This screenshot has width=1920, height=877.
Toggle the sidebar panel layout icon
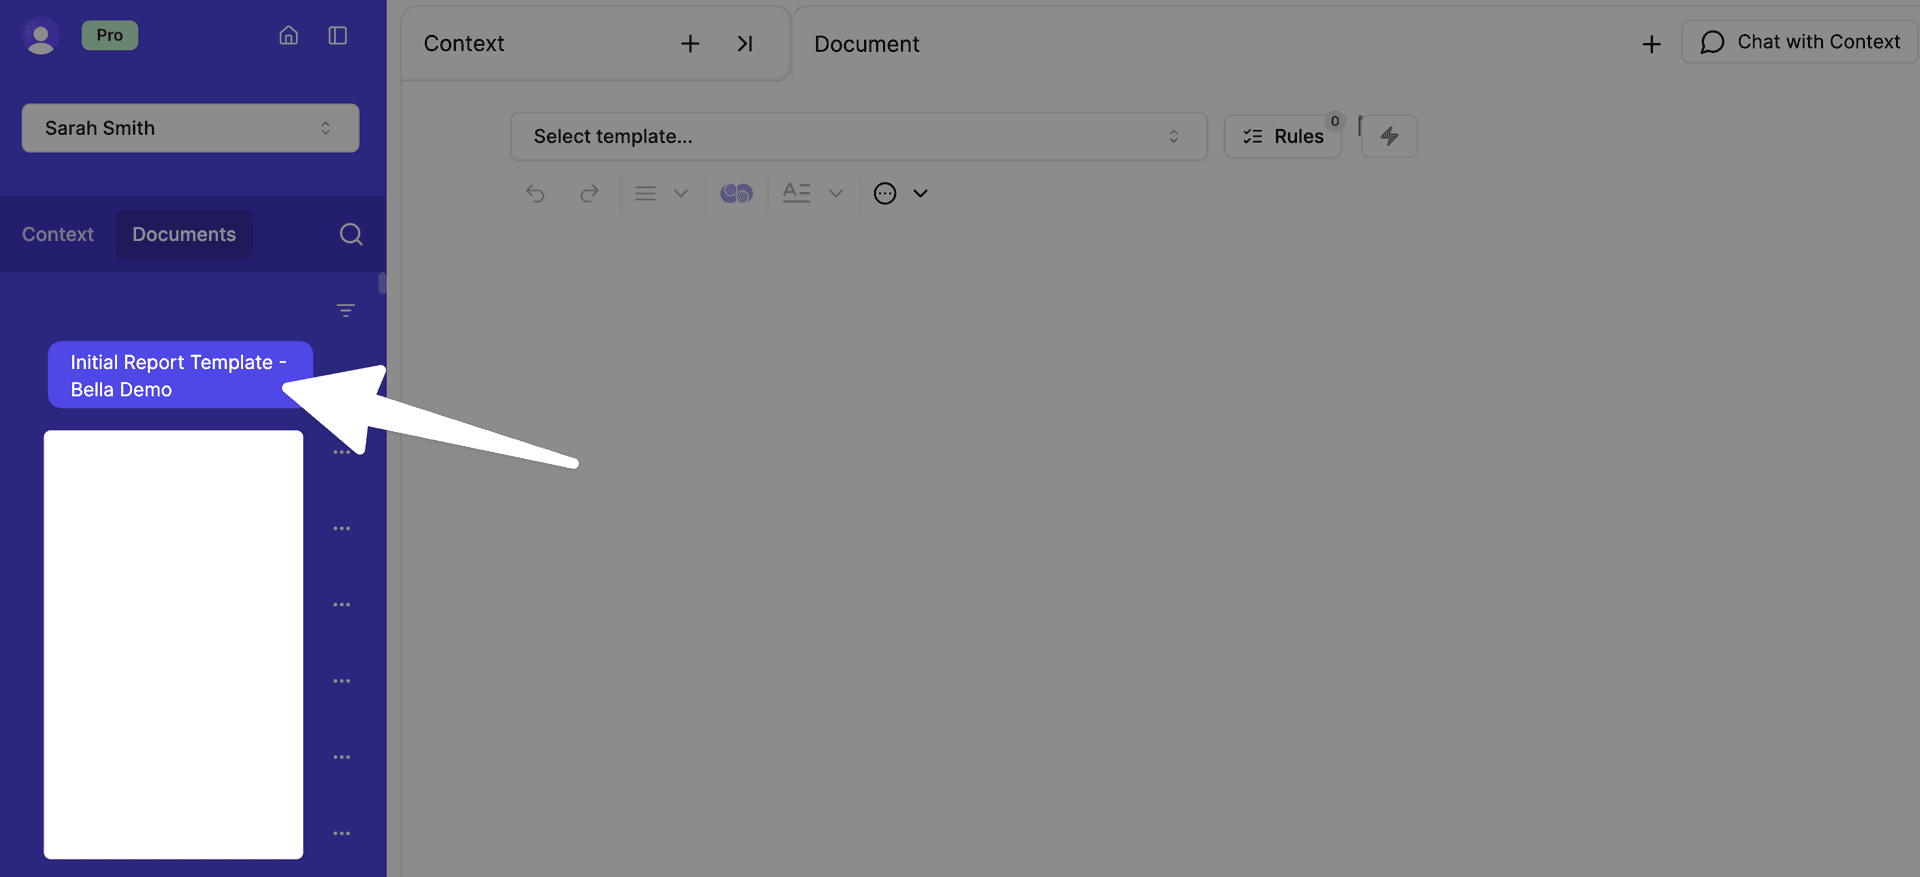click(x=338, y=36)
